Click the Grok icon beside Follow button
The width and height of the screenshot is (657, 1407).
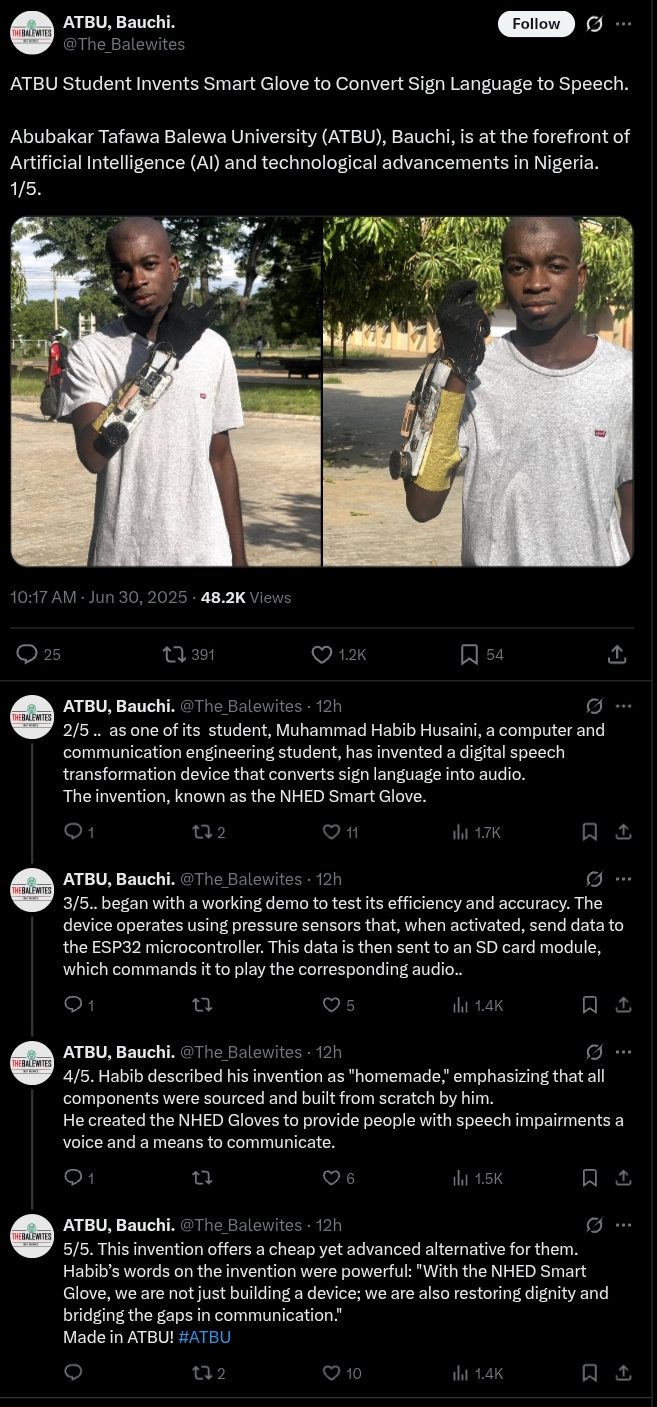594,24
